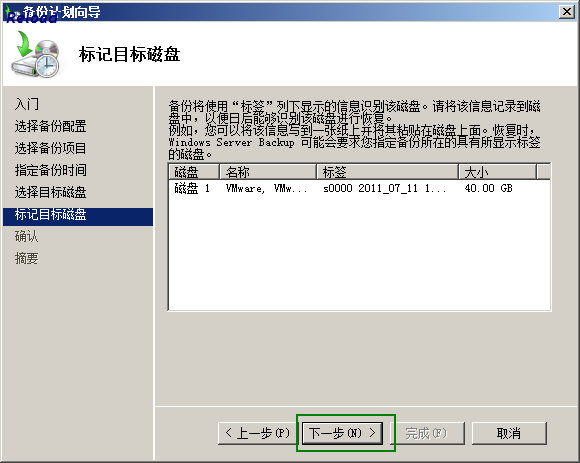Click the 确认 step in sidebar

click(26, 236)
